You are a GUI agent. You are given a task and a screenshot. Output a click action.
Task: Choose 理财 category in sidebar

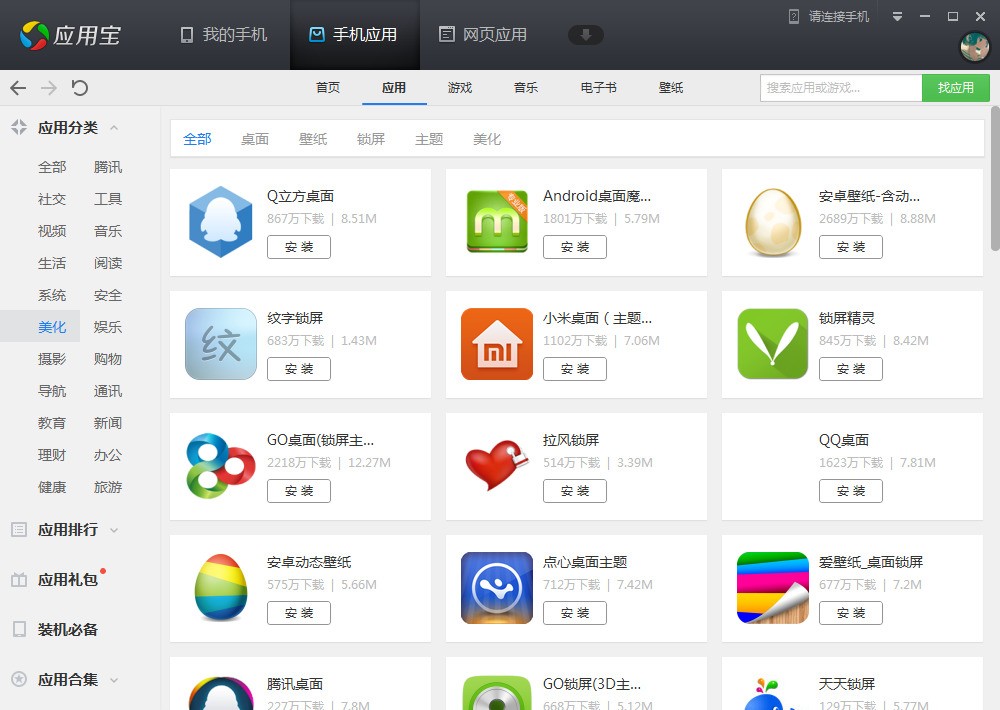coord(52,455)
